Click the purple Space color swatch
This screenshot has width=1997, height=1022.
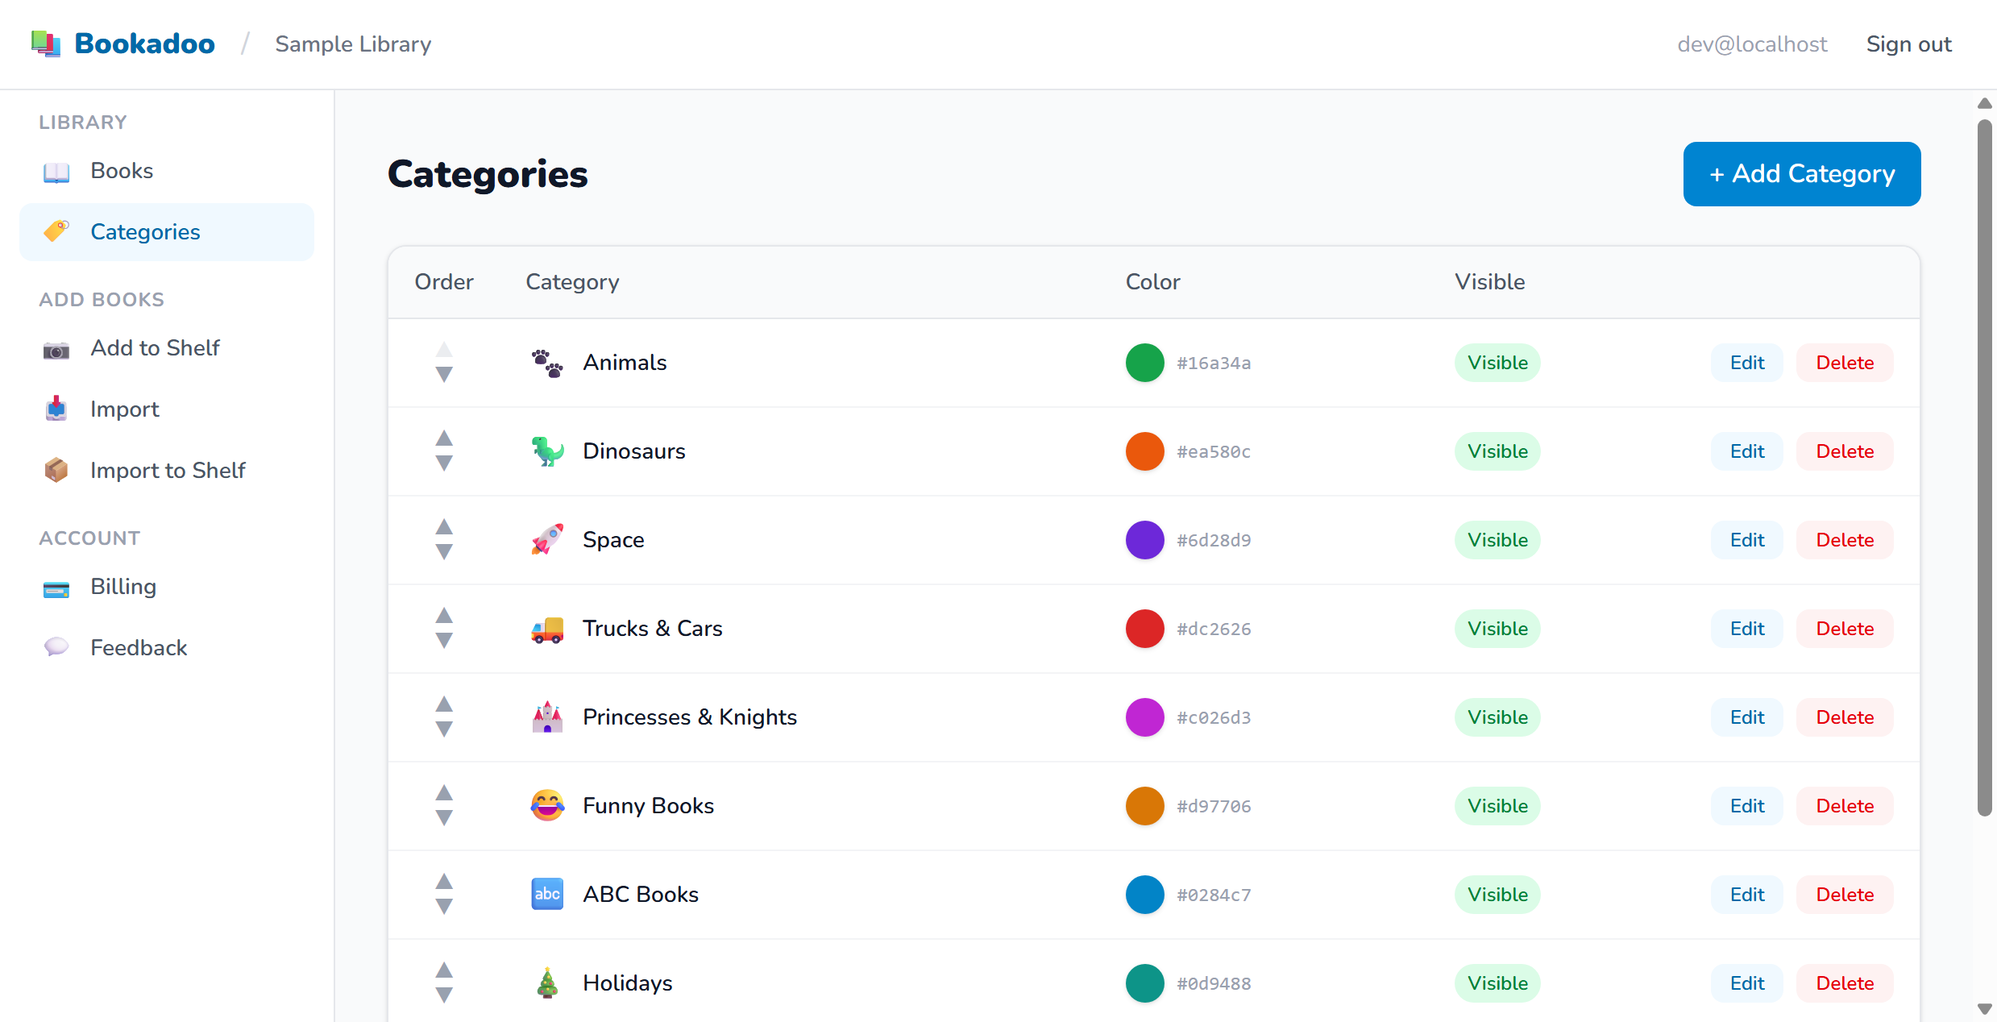pyautogui.click(x=1145, y=540)
